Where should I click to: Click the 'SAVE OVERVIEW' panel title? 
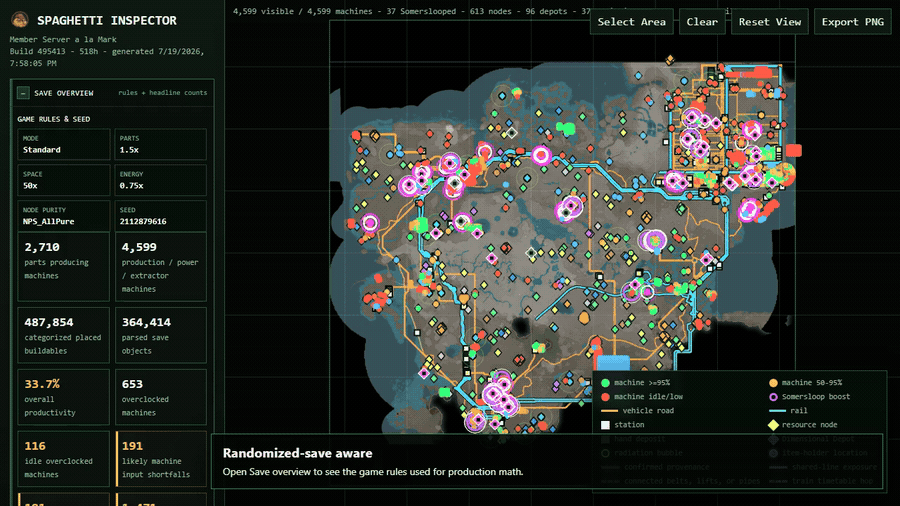coord(64,93)
